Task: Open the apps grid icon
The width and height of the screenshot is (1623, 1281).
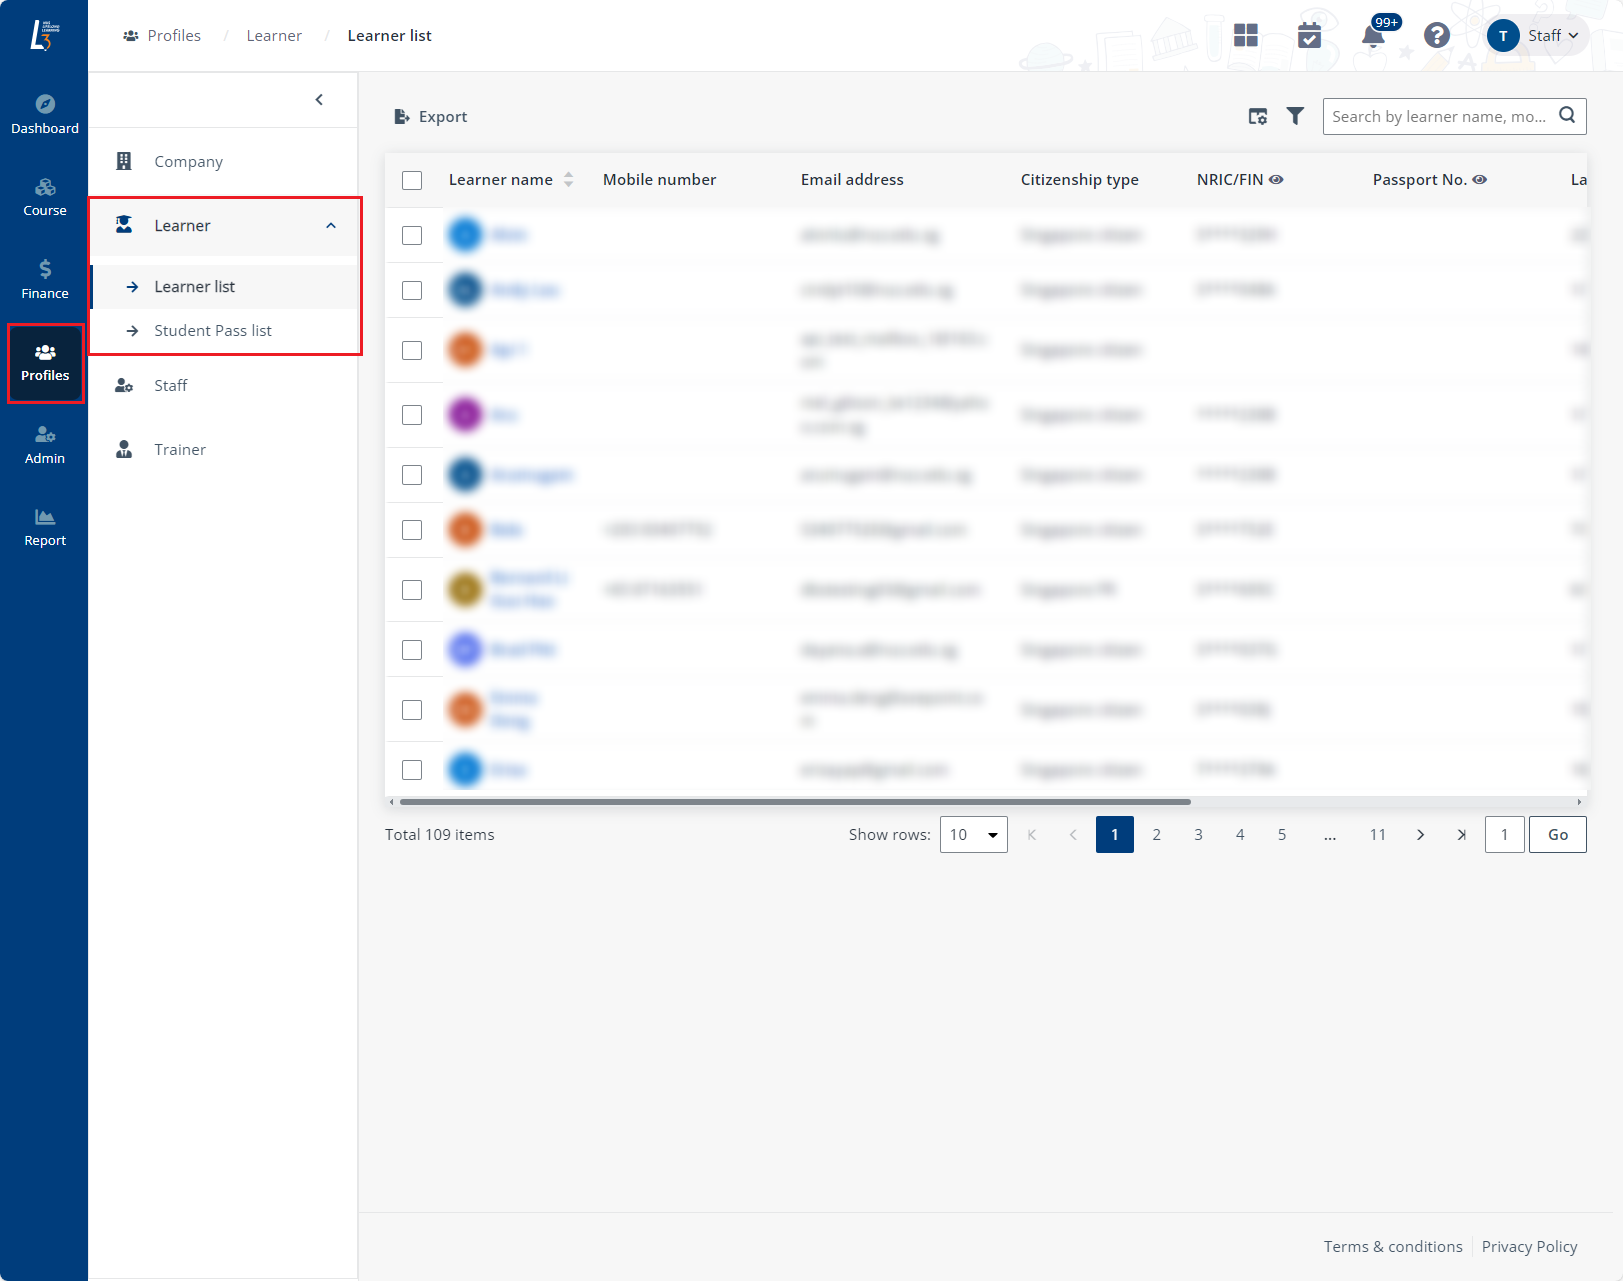Action: 1245,36
